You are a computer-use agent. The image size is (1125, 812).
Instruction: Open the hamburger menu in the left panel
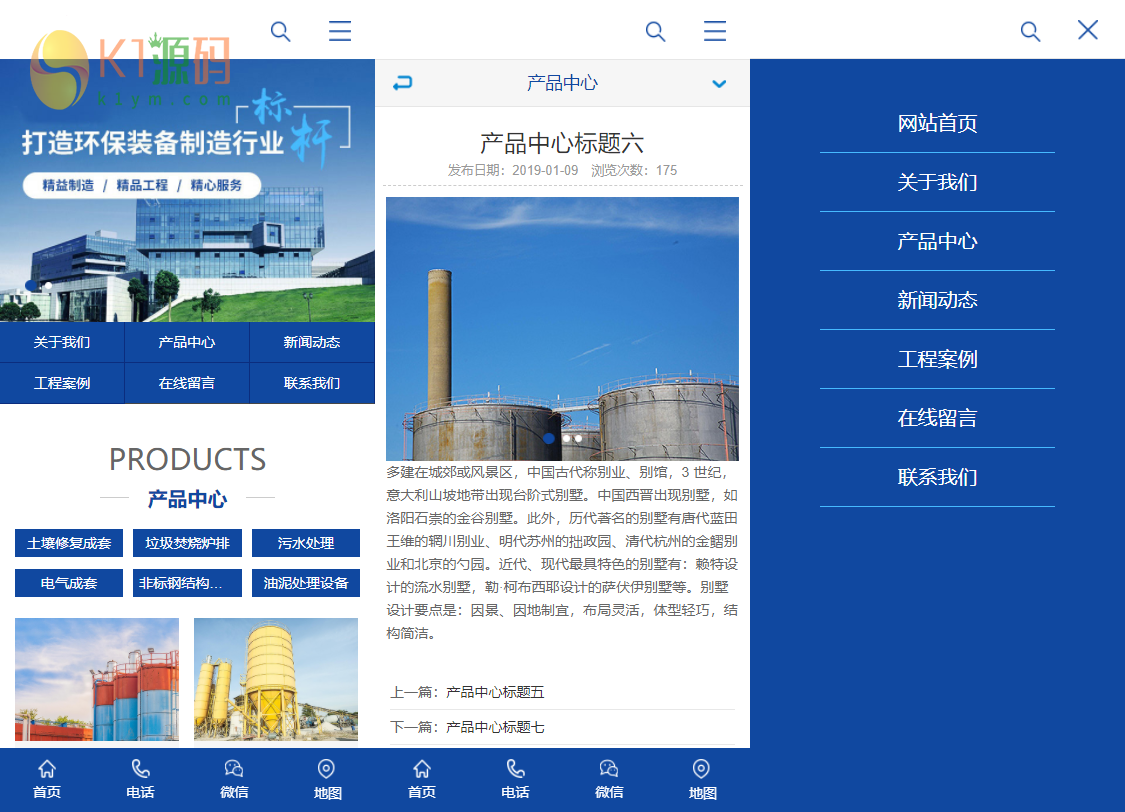point(340,32)
